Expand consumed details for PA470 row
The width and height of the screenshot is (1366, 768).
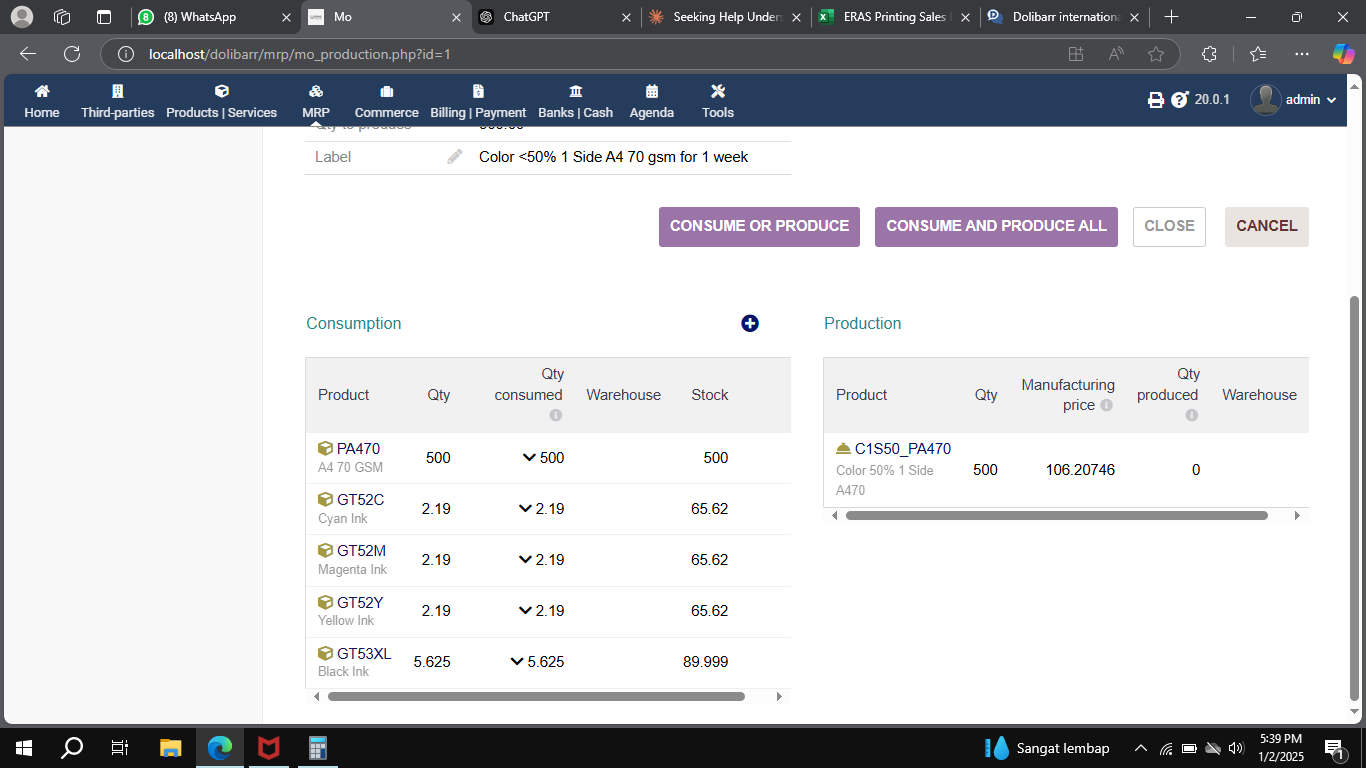(x=529, y=458)
